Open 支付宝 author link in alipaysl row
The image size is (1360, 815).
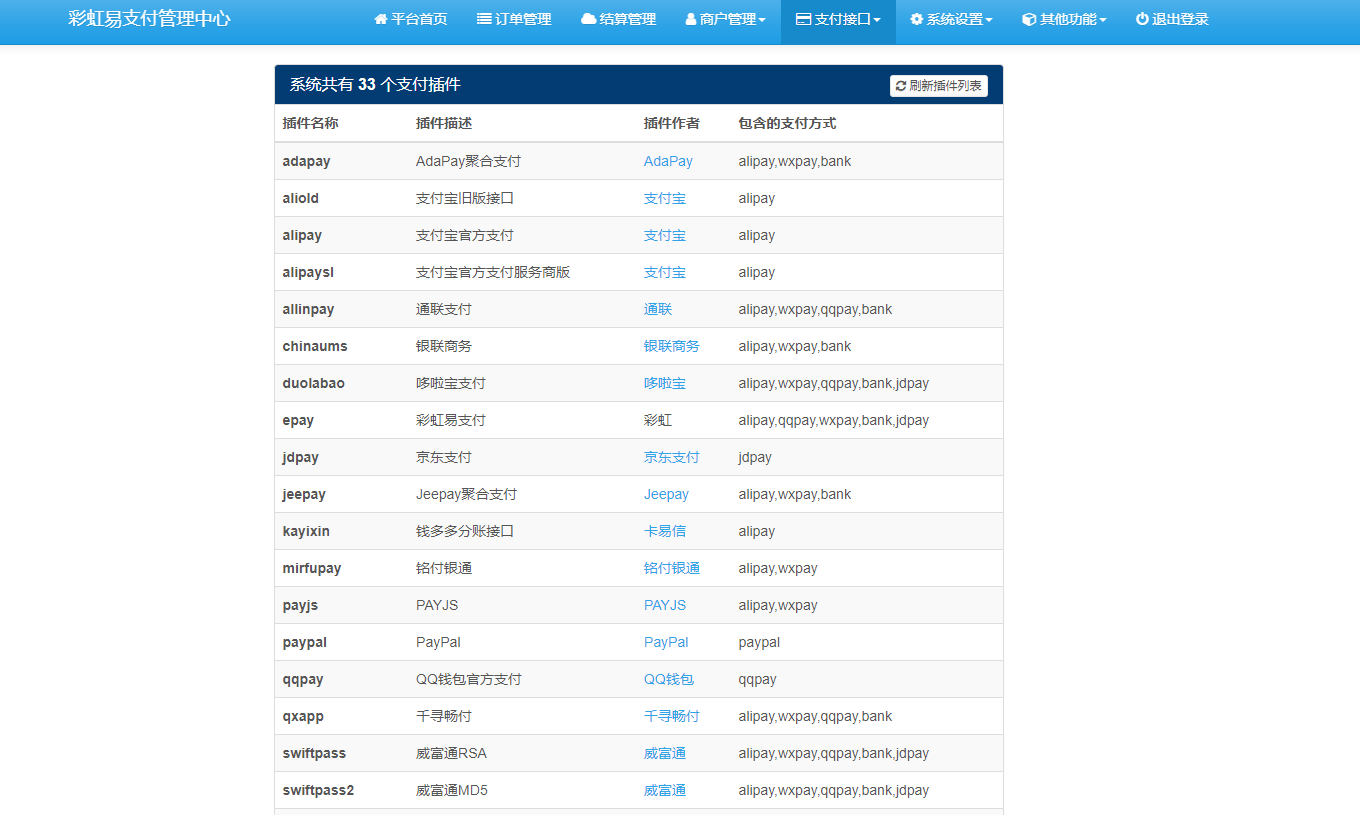[665, 272]
